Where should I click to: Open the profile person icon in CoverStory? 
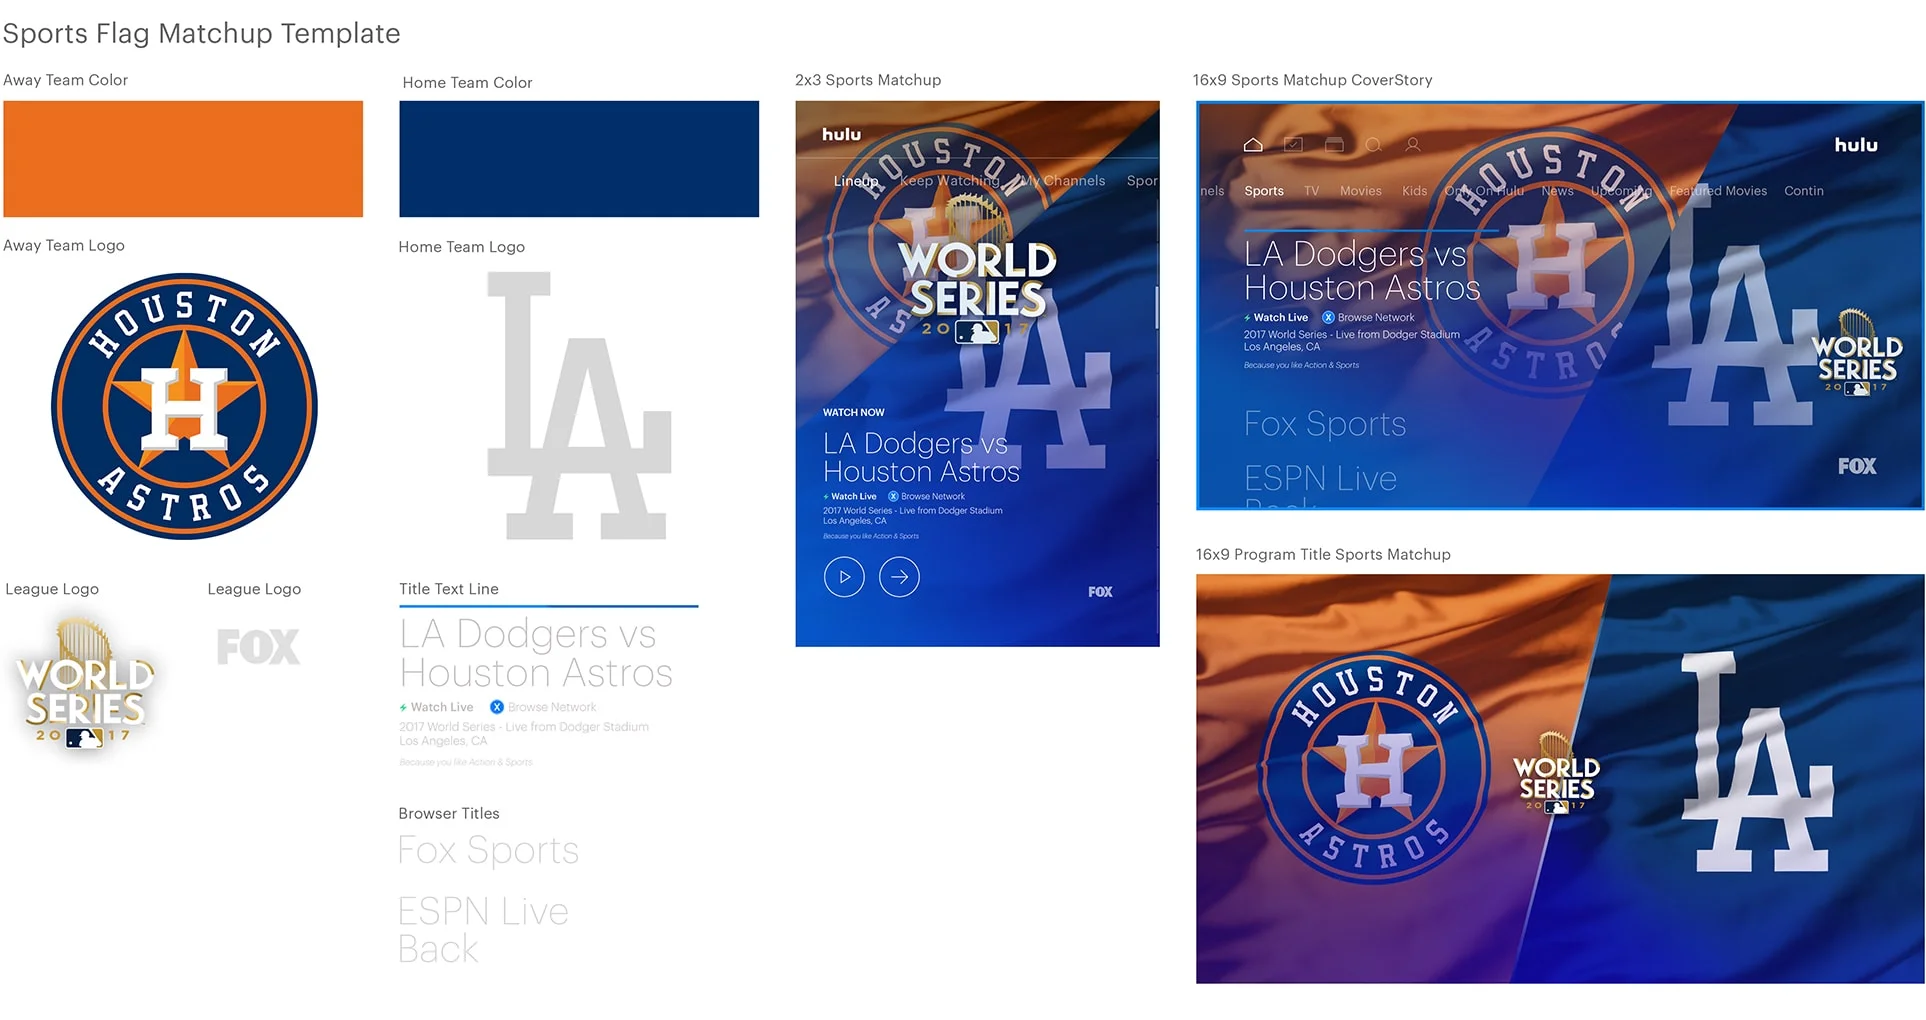tap(1413, 145)
